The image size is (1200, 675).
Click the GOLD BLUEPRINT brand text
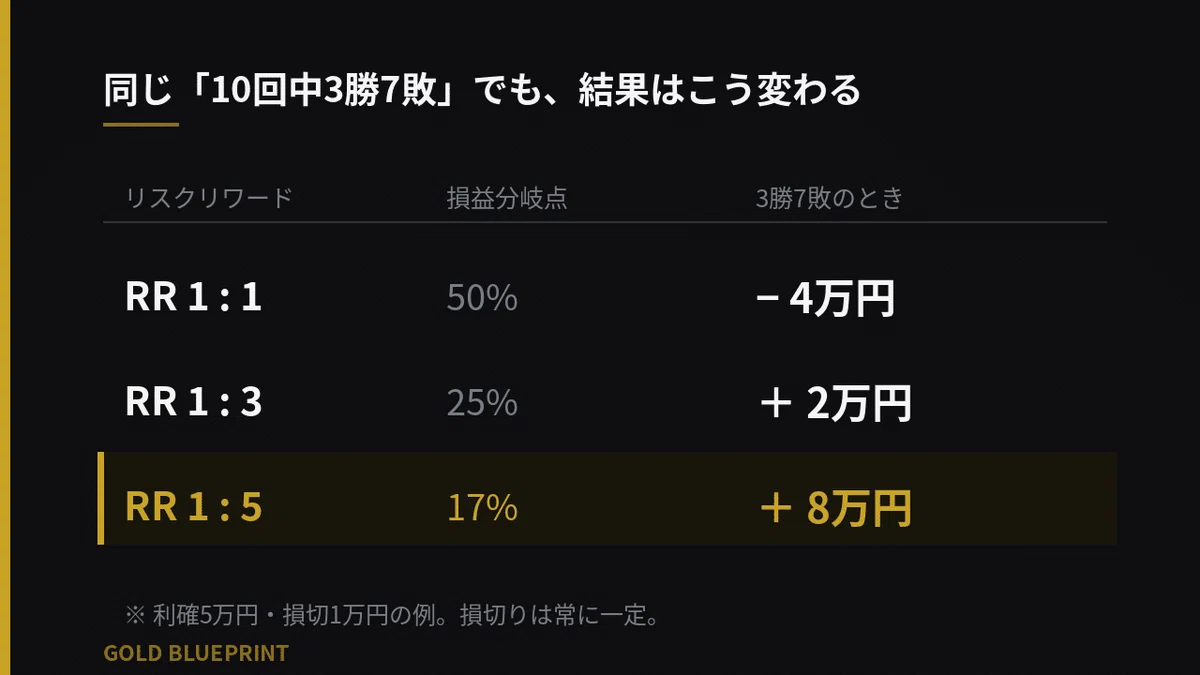tap(196, 653)
